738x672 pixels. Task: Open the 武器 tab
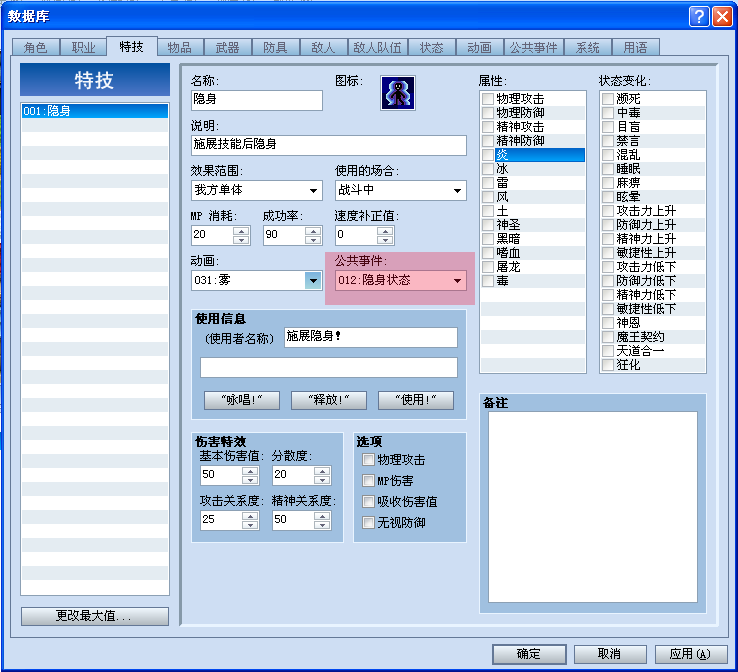(228, 48)
